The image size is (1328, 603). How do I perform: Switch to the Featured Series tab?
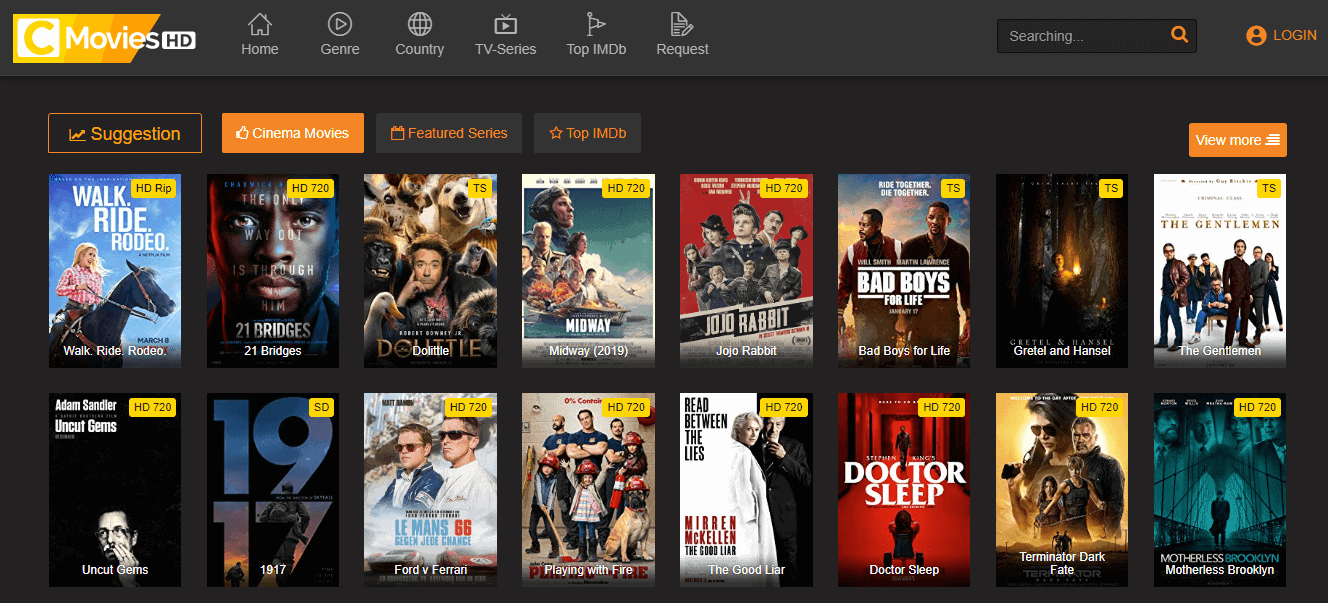pos(449,133)
